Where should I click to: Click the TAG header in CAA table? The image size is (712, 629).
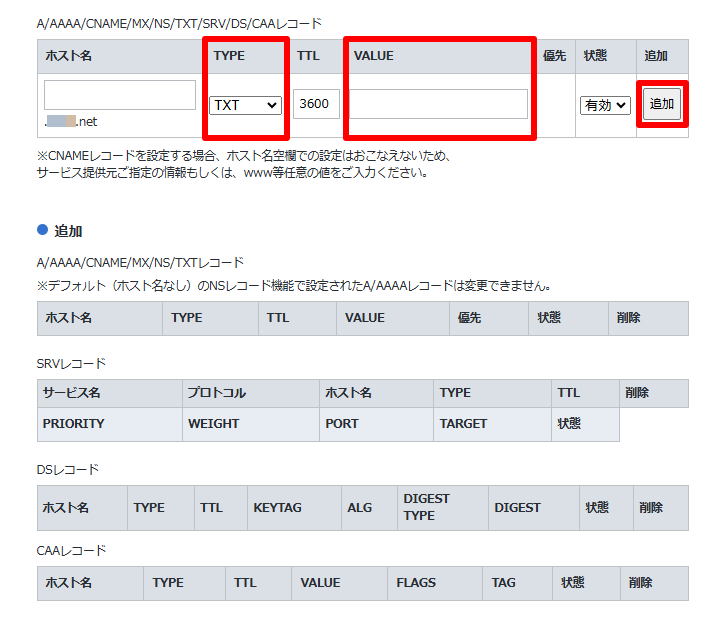coord(503,582)
